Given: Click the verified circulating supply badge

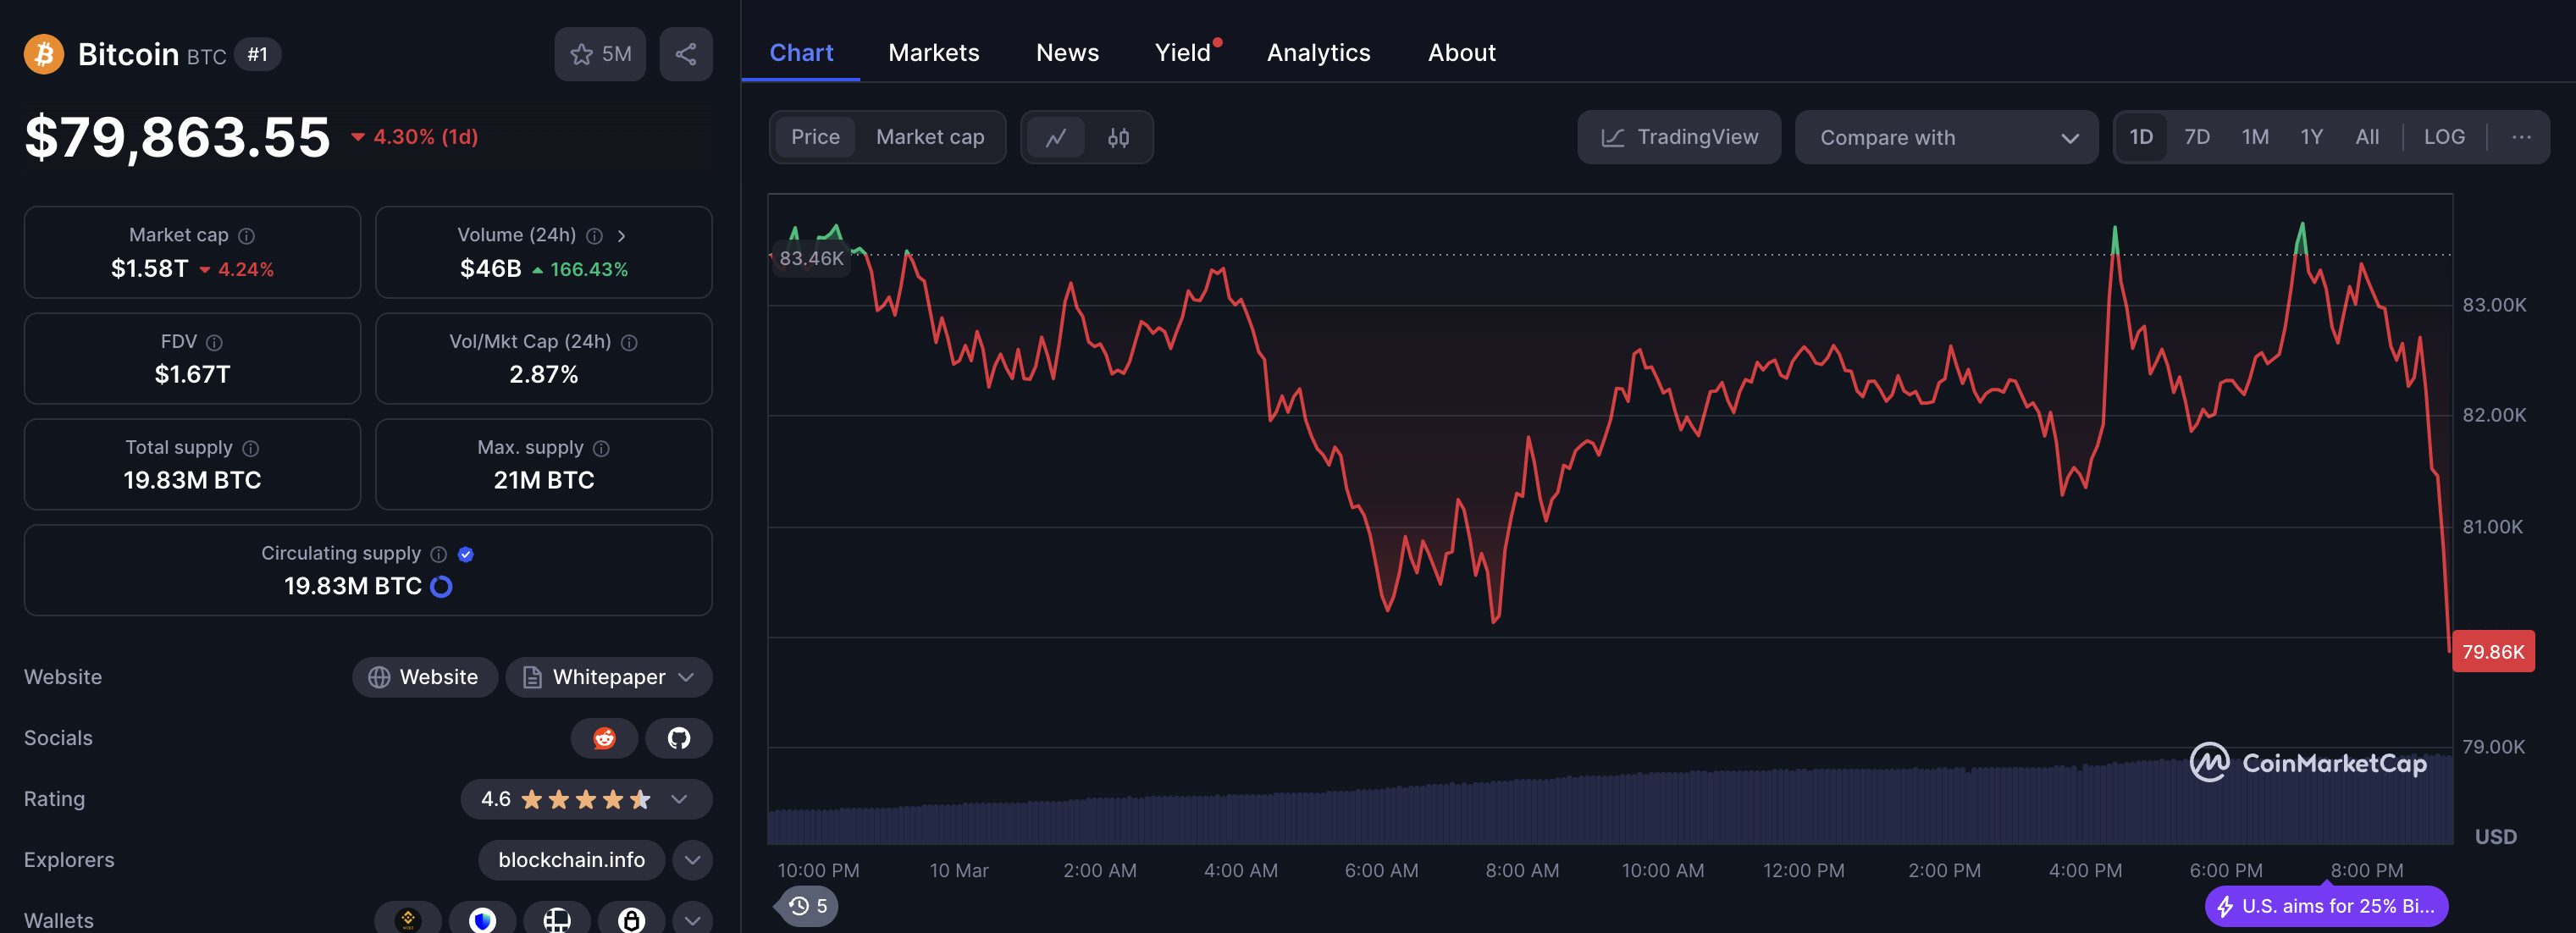Looking at the screenshot, I should (466, 554).
